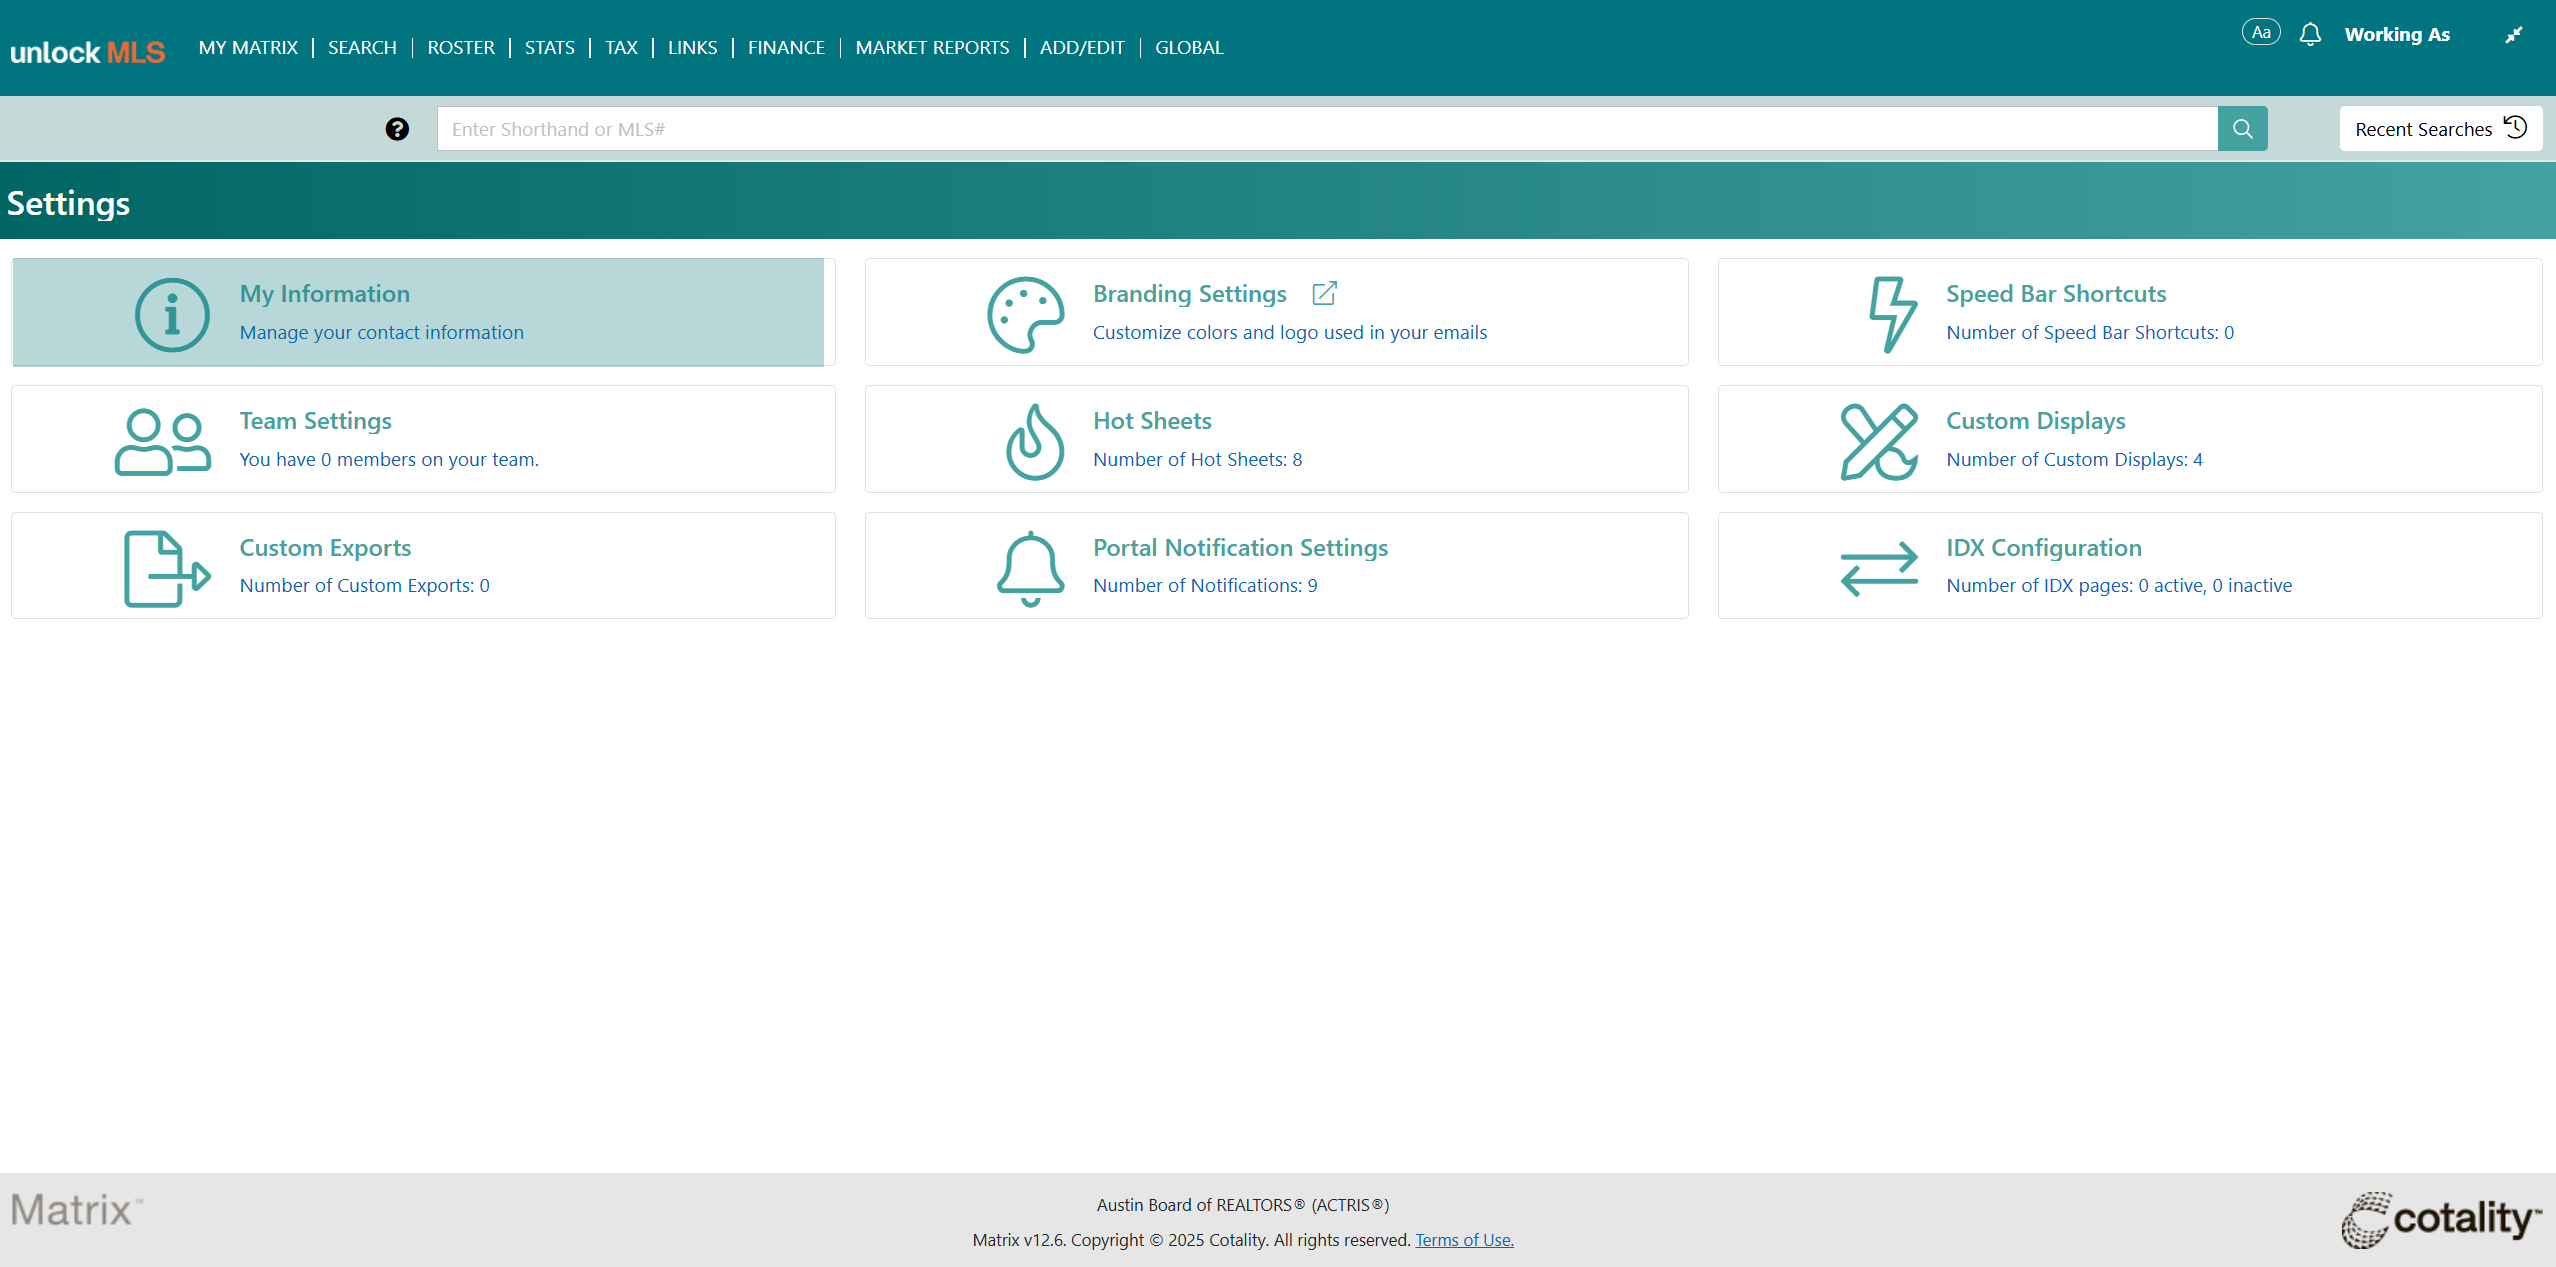Image resolution: width=2556 pixels, height=1267 pixels.
Task: Open the ROSTER menu
Action: click(461, 47)
